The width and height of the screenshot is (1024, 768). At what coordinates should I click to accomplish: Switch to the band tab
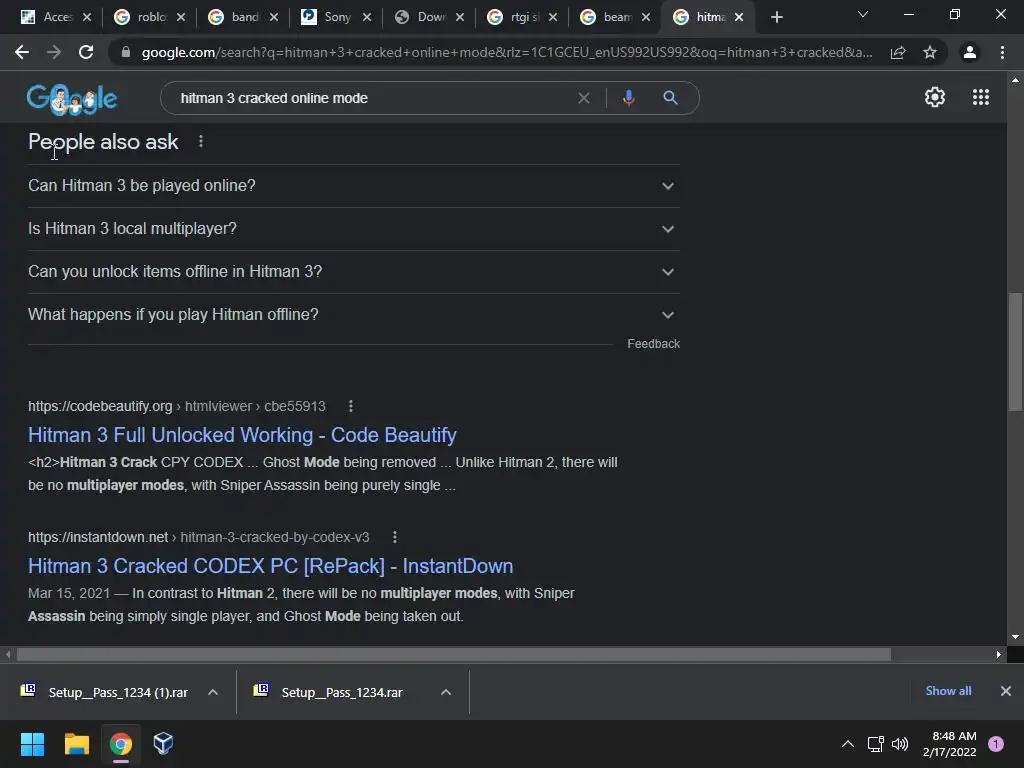244,17
